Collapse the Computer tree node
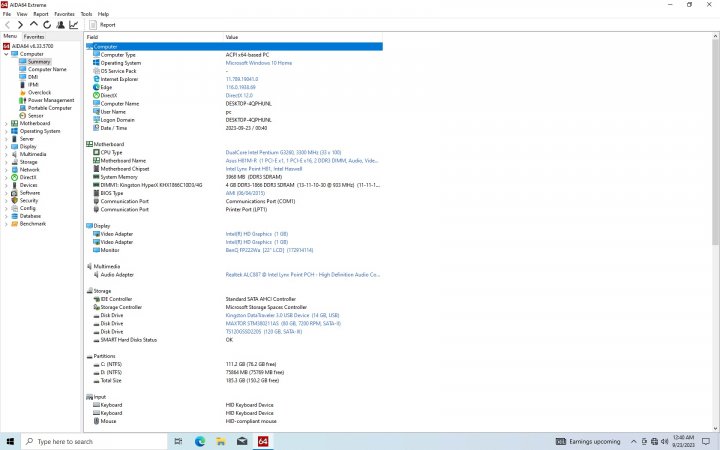 coord(6,54)
